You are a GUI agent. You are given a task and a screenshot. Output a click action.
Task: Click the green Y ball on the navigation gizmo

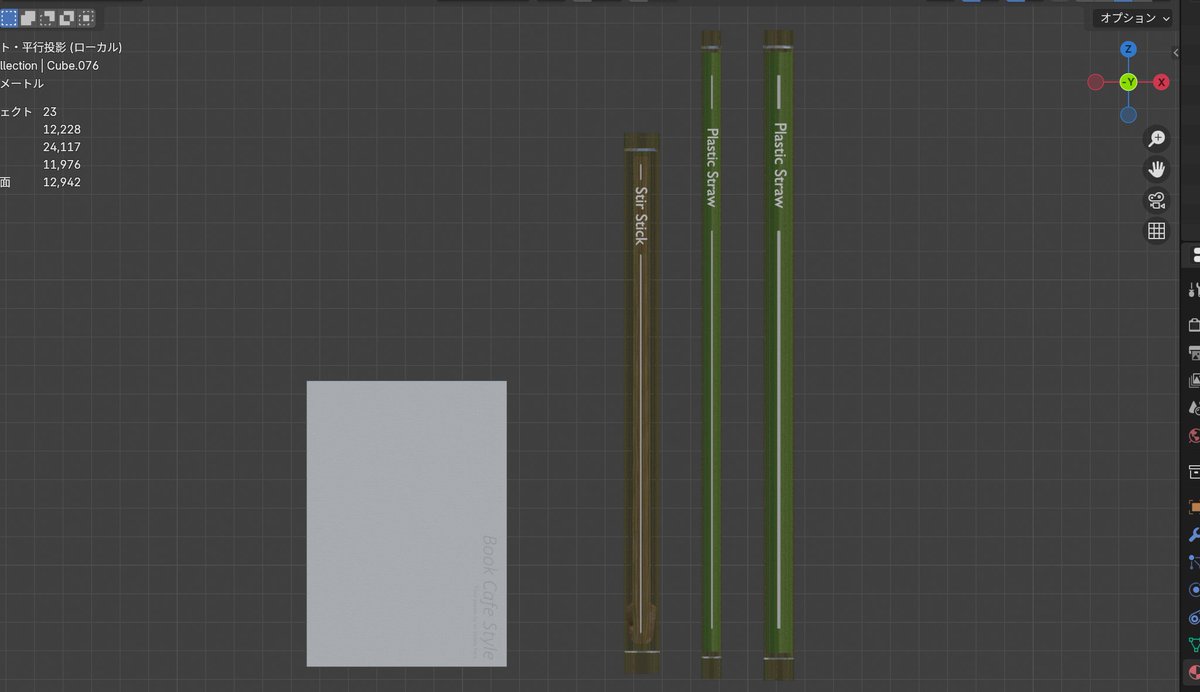1128,82
